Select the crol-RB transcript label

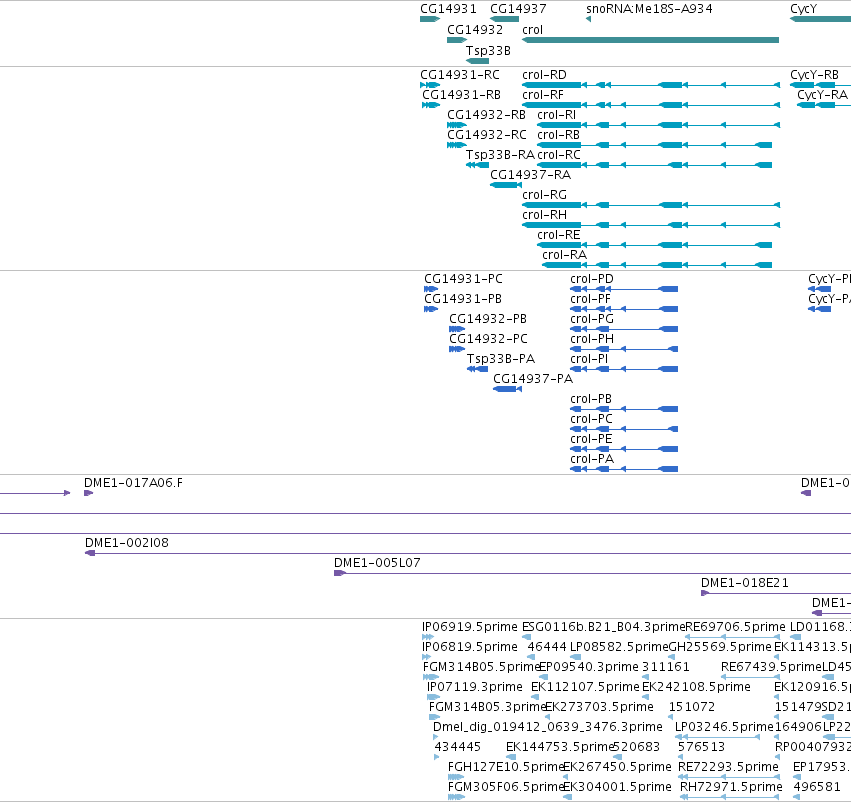click(558, 135)
